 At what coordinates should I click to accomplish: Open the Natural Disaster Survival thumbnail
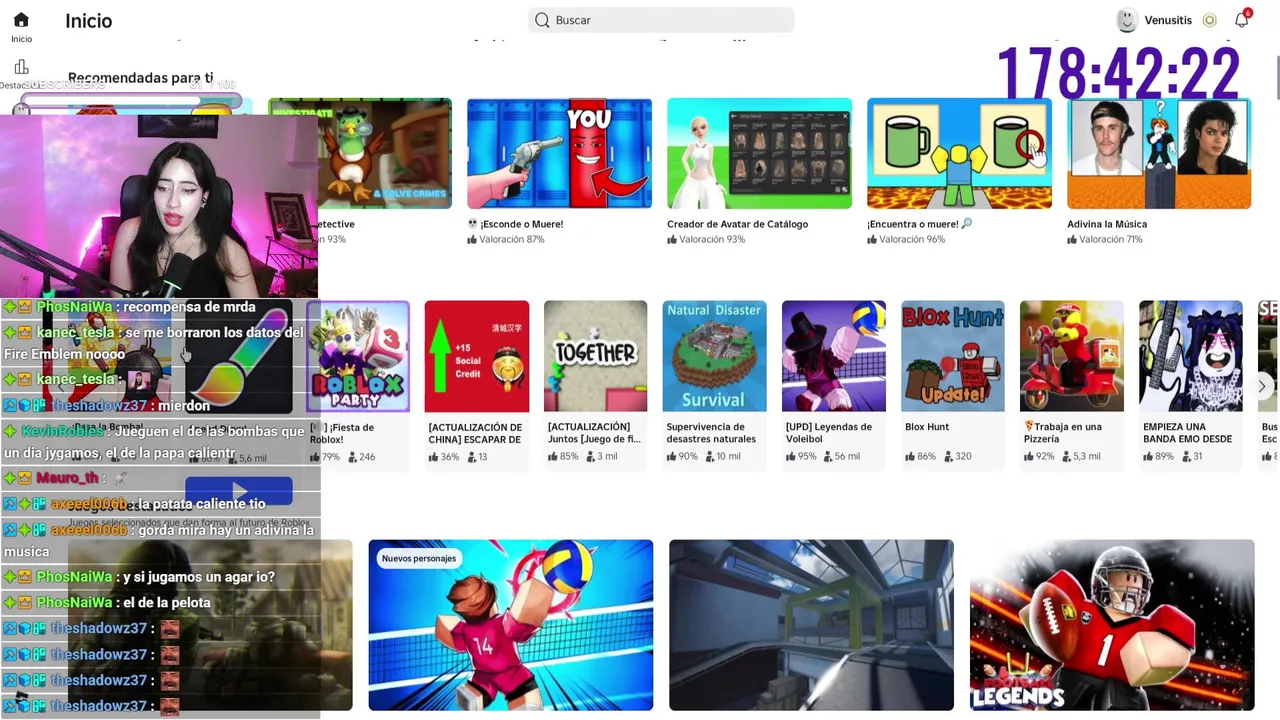coord(714,356)
